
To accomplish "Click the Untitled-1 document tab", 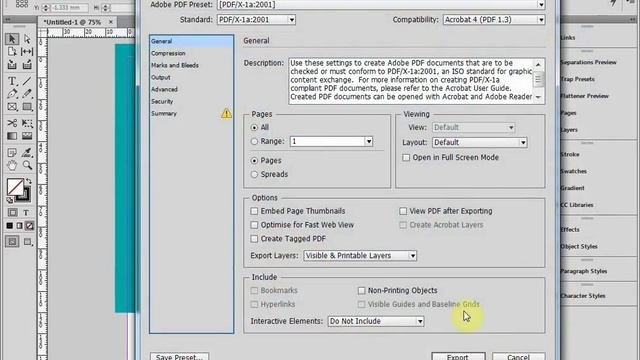I will click(72, 22).
